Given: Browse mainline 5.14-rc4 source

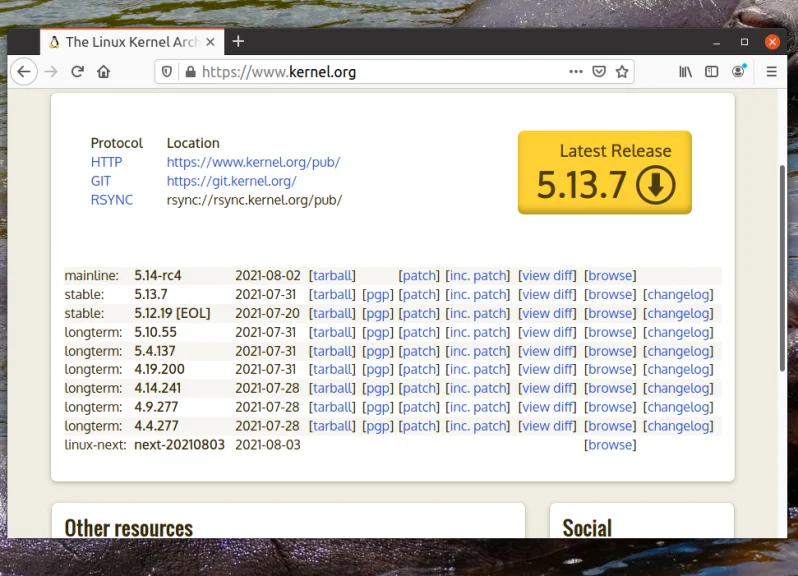Looking at the screenshot, I should (610, 276).
